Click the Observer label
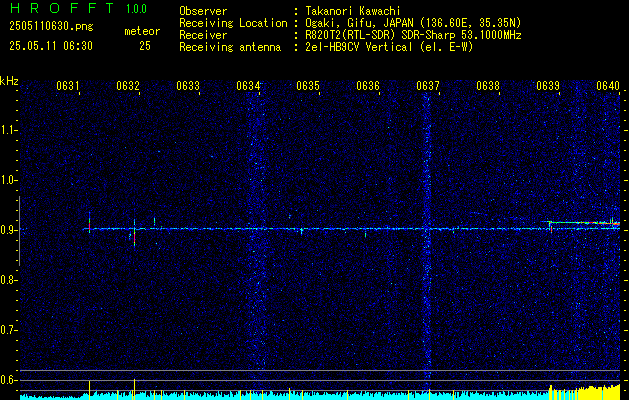The height and width of the screenshot is (400, 629). (203, 11)
